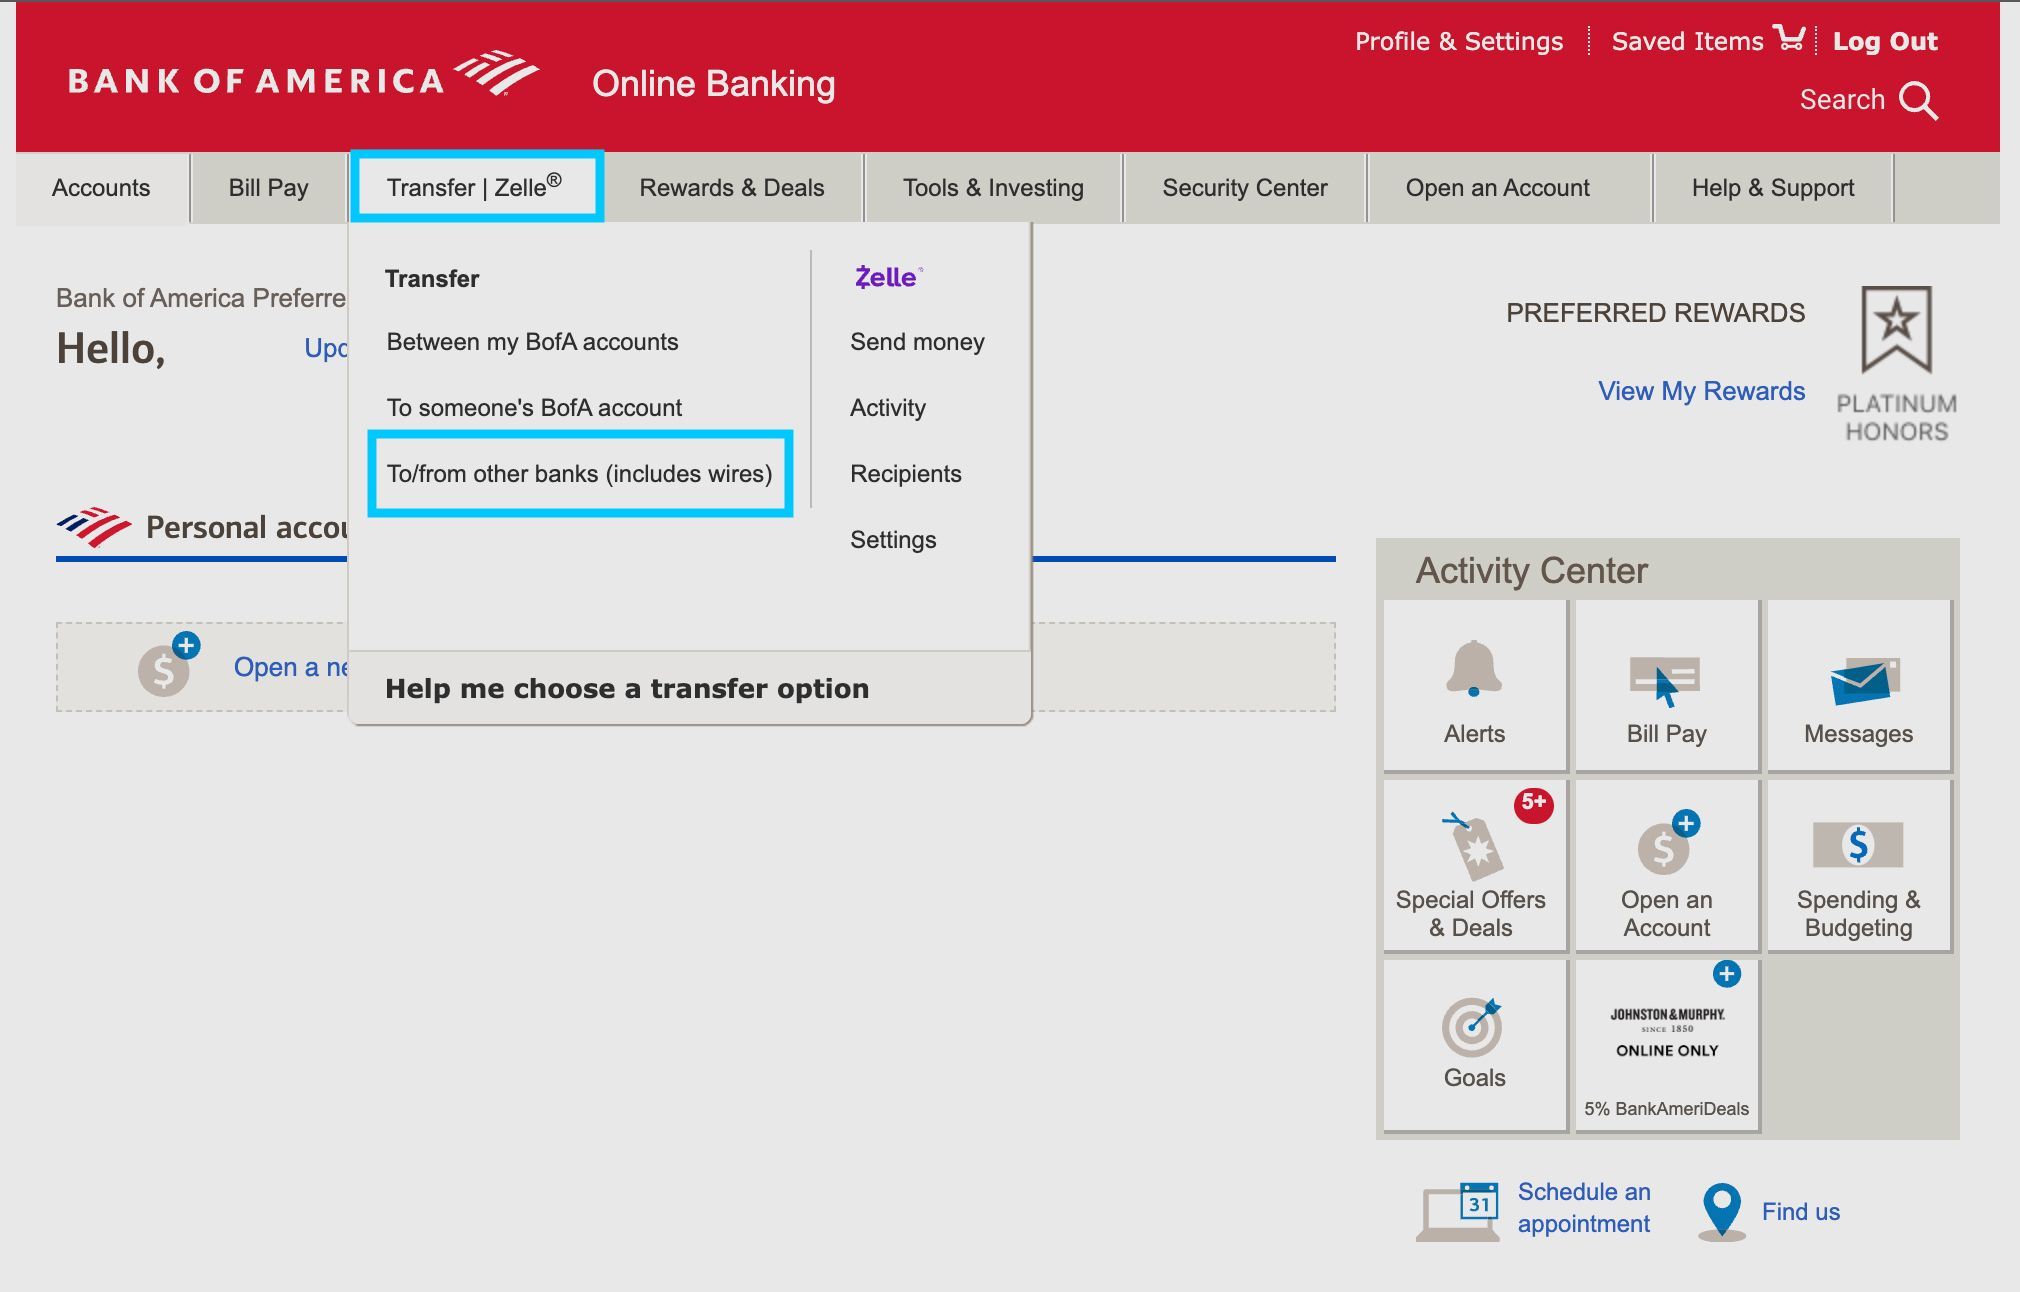2020x1292 pixels.
Task: Click the Transfer heading in dropdown
Action: [x=432, y=278]
